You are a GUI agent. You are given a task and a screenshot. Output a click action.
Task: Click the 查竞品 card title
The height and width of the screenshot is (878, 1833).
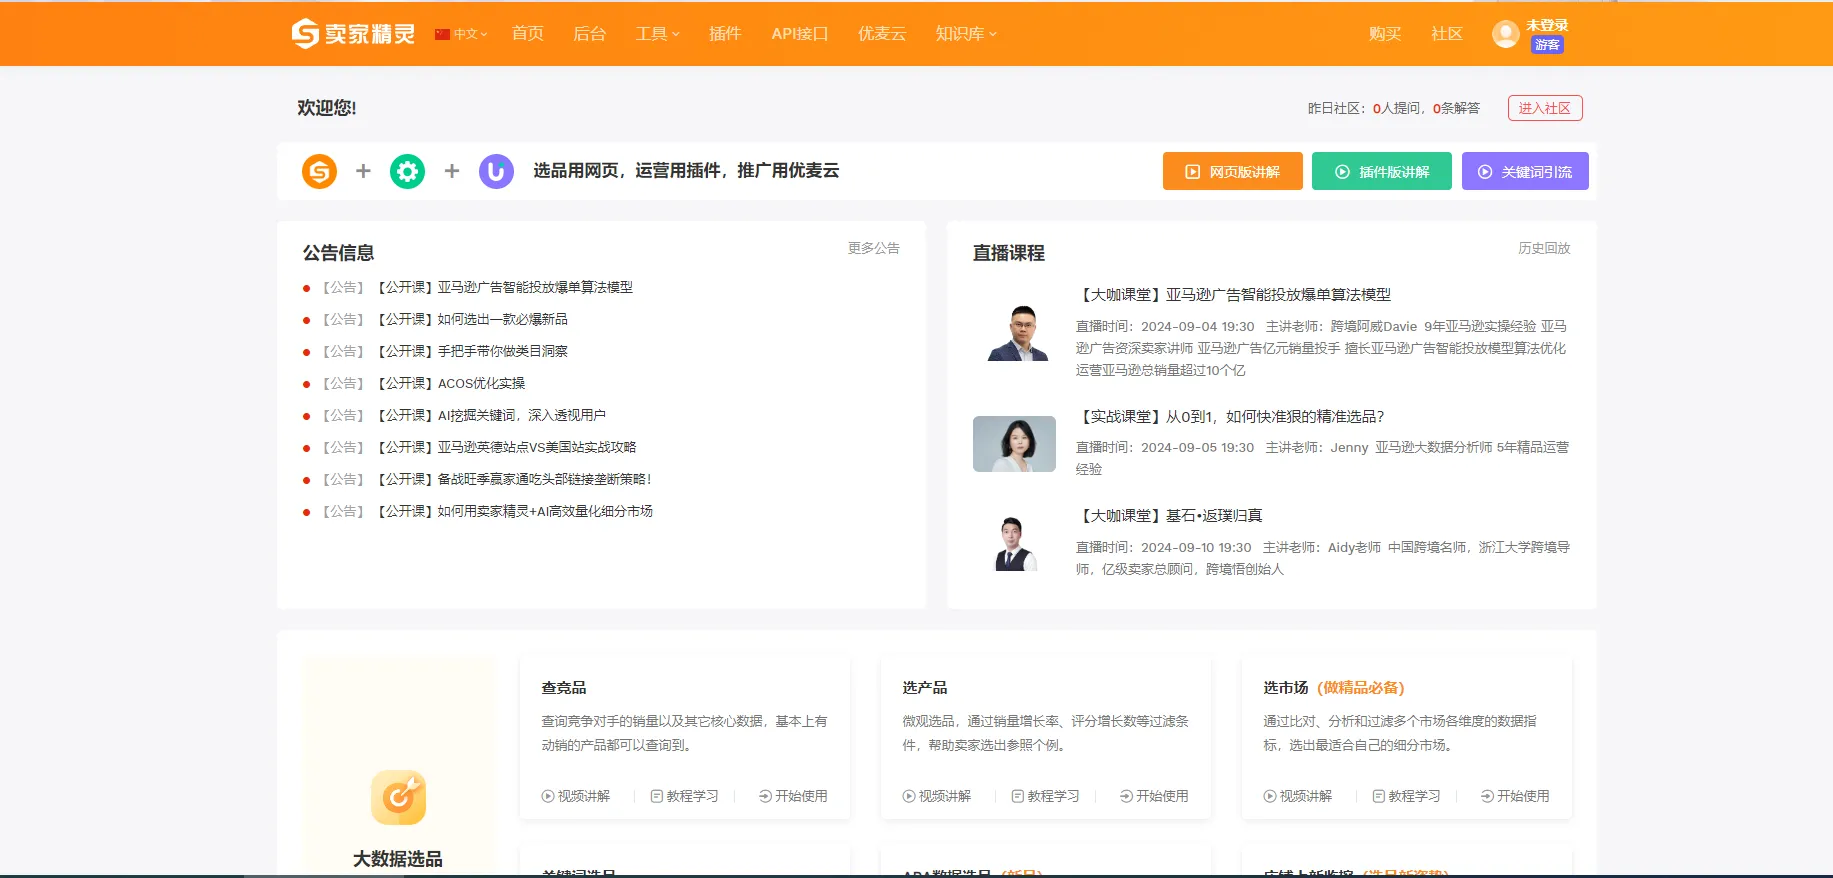pos(564,688)
